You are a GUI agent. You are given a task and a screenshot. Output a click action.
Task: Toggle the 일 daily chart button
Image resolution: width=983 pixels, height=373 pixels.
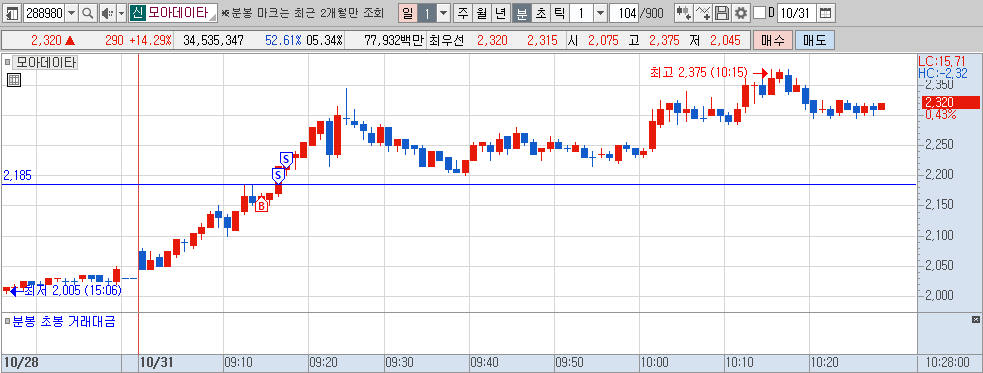pos(407,13)
